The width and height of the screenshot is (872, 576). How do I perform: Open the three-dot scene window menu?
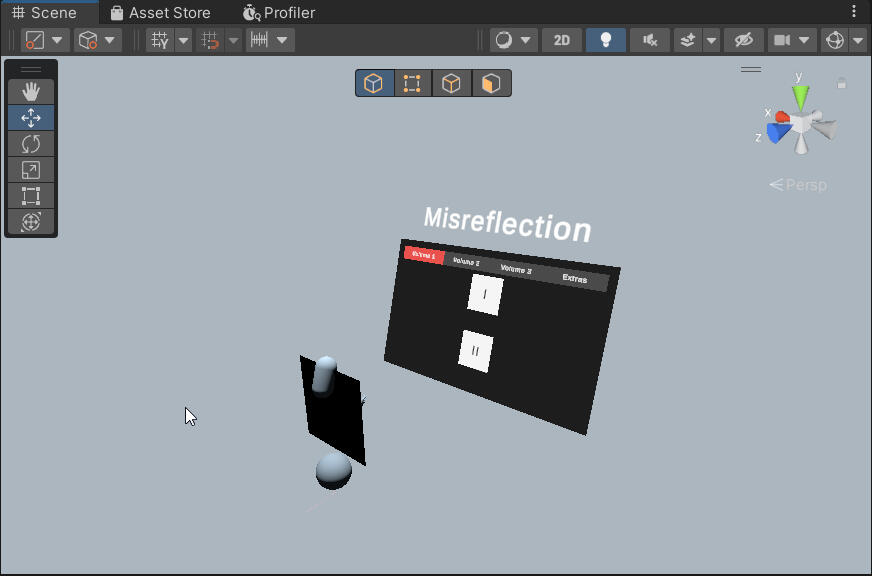(x=854, y=12)
